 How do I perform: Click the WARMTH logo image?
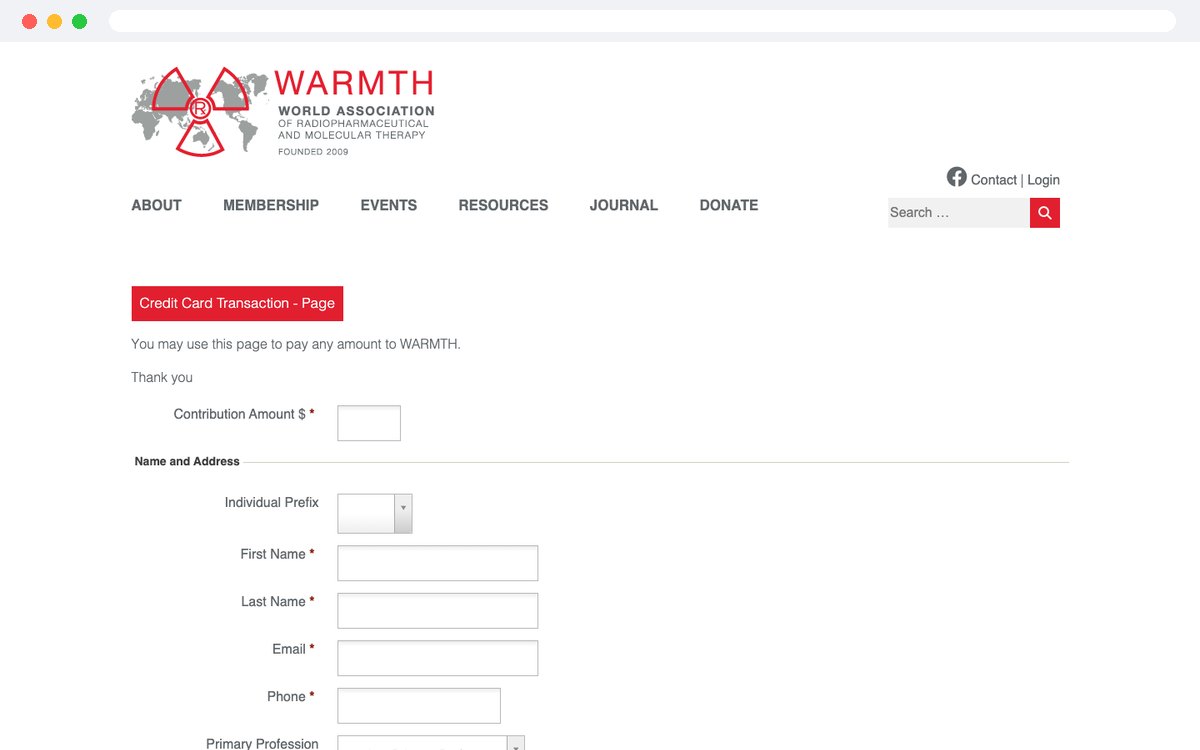pyautogui.click(x=283, y=111)
